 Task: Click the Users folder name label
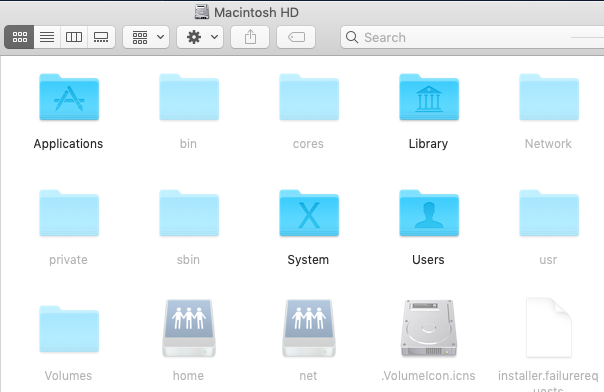pyautogui.click(x=428, y=260)
